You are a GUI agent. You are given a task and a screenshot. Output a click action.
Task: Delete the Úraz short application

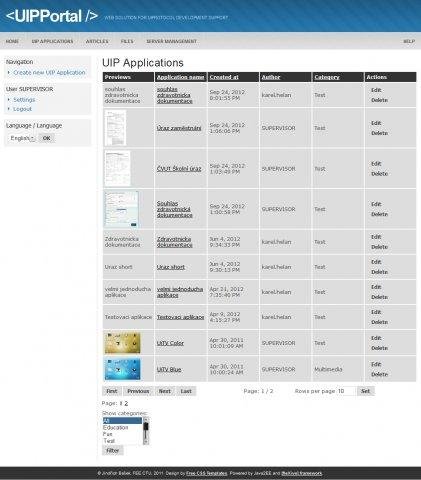[x=379, y=272]
